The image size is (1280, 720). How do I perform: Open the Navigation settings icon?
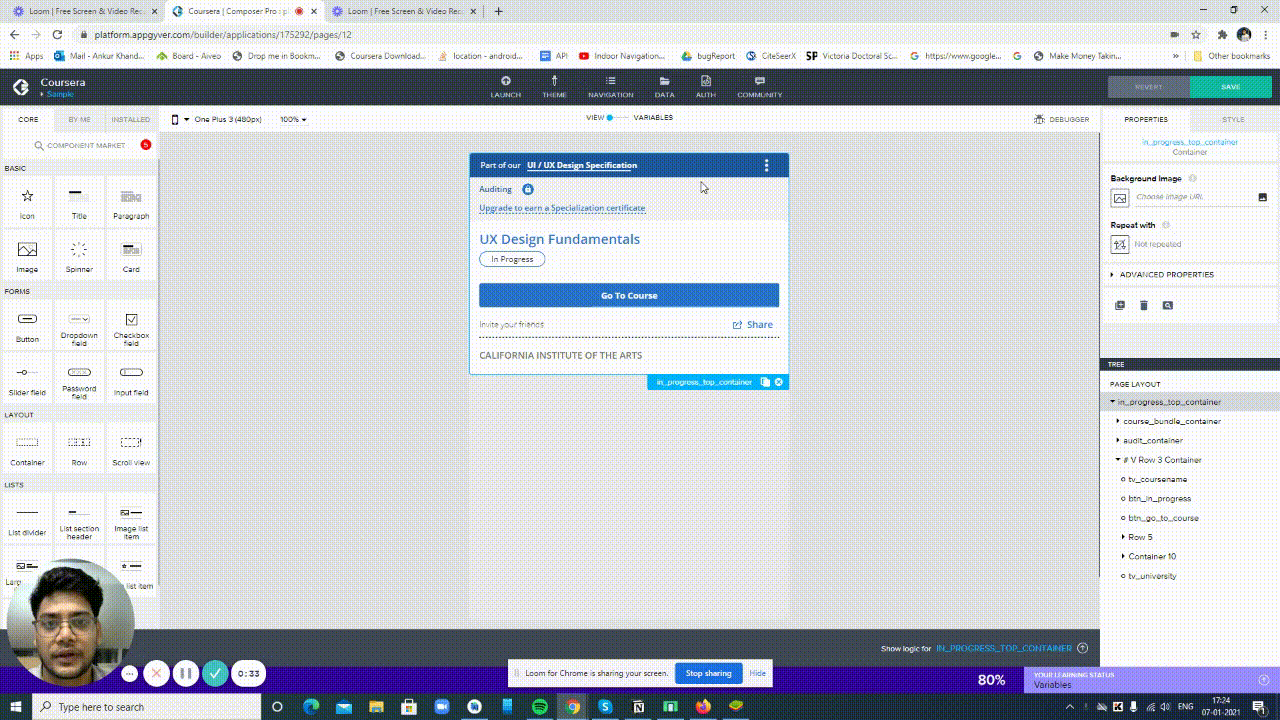pos(610,81)
